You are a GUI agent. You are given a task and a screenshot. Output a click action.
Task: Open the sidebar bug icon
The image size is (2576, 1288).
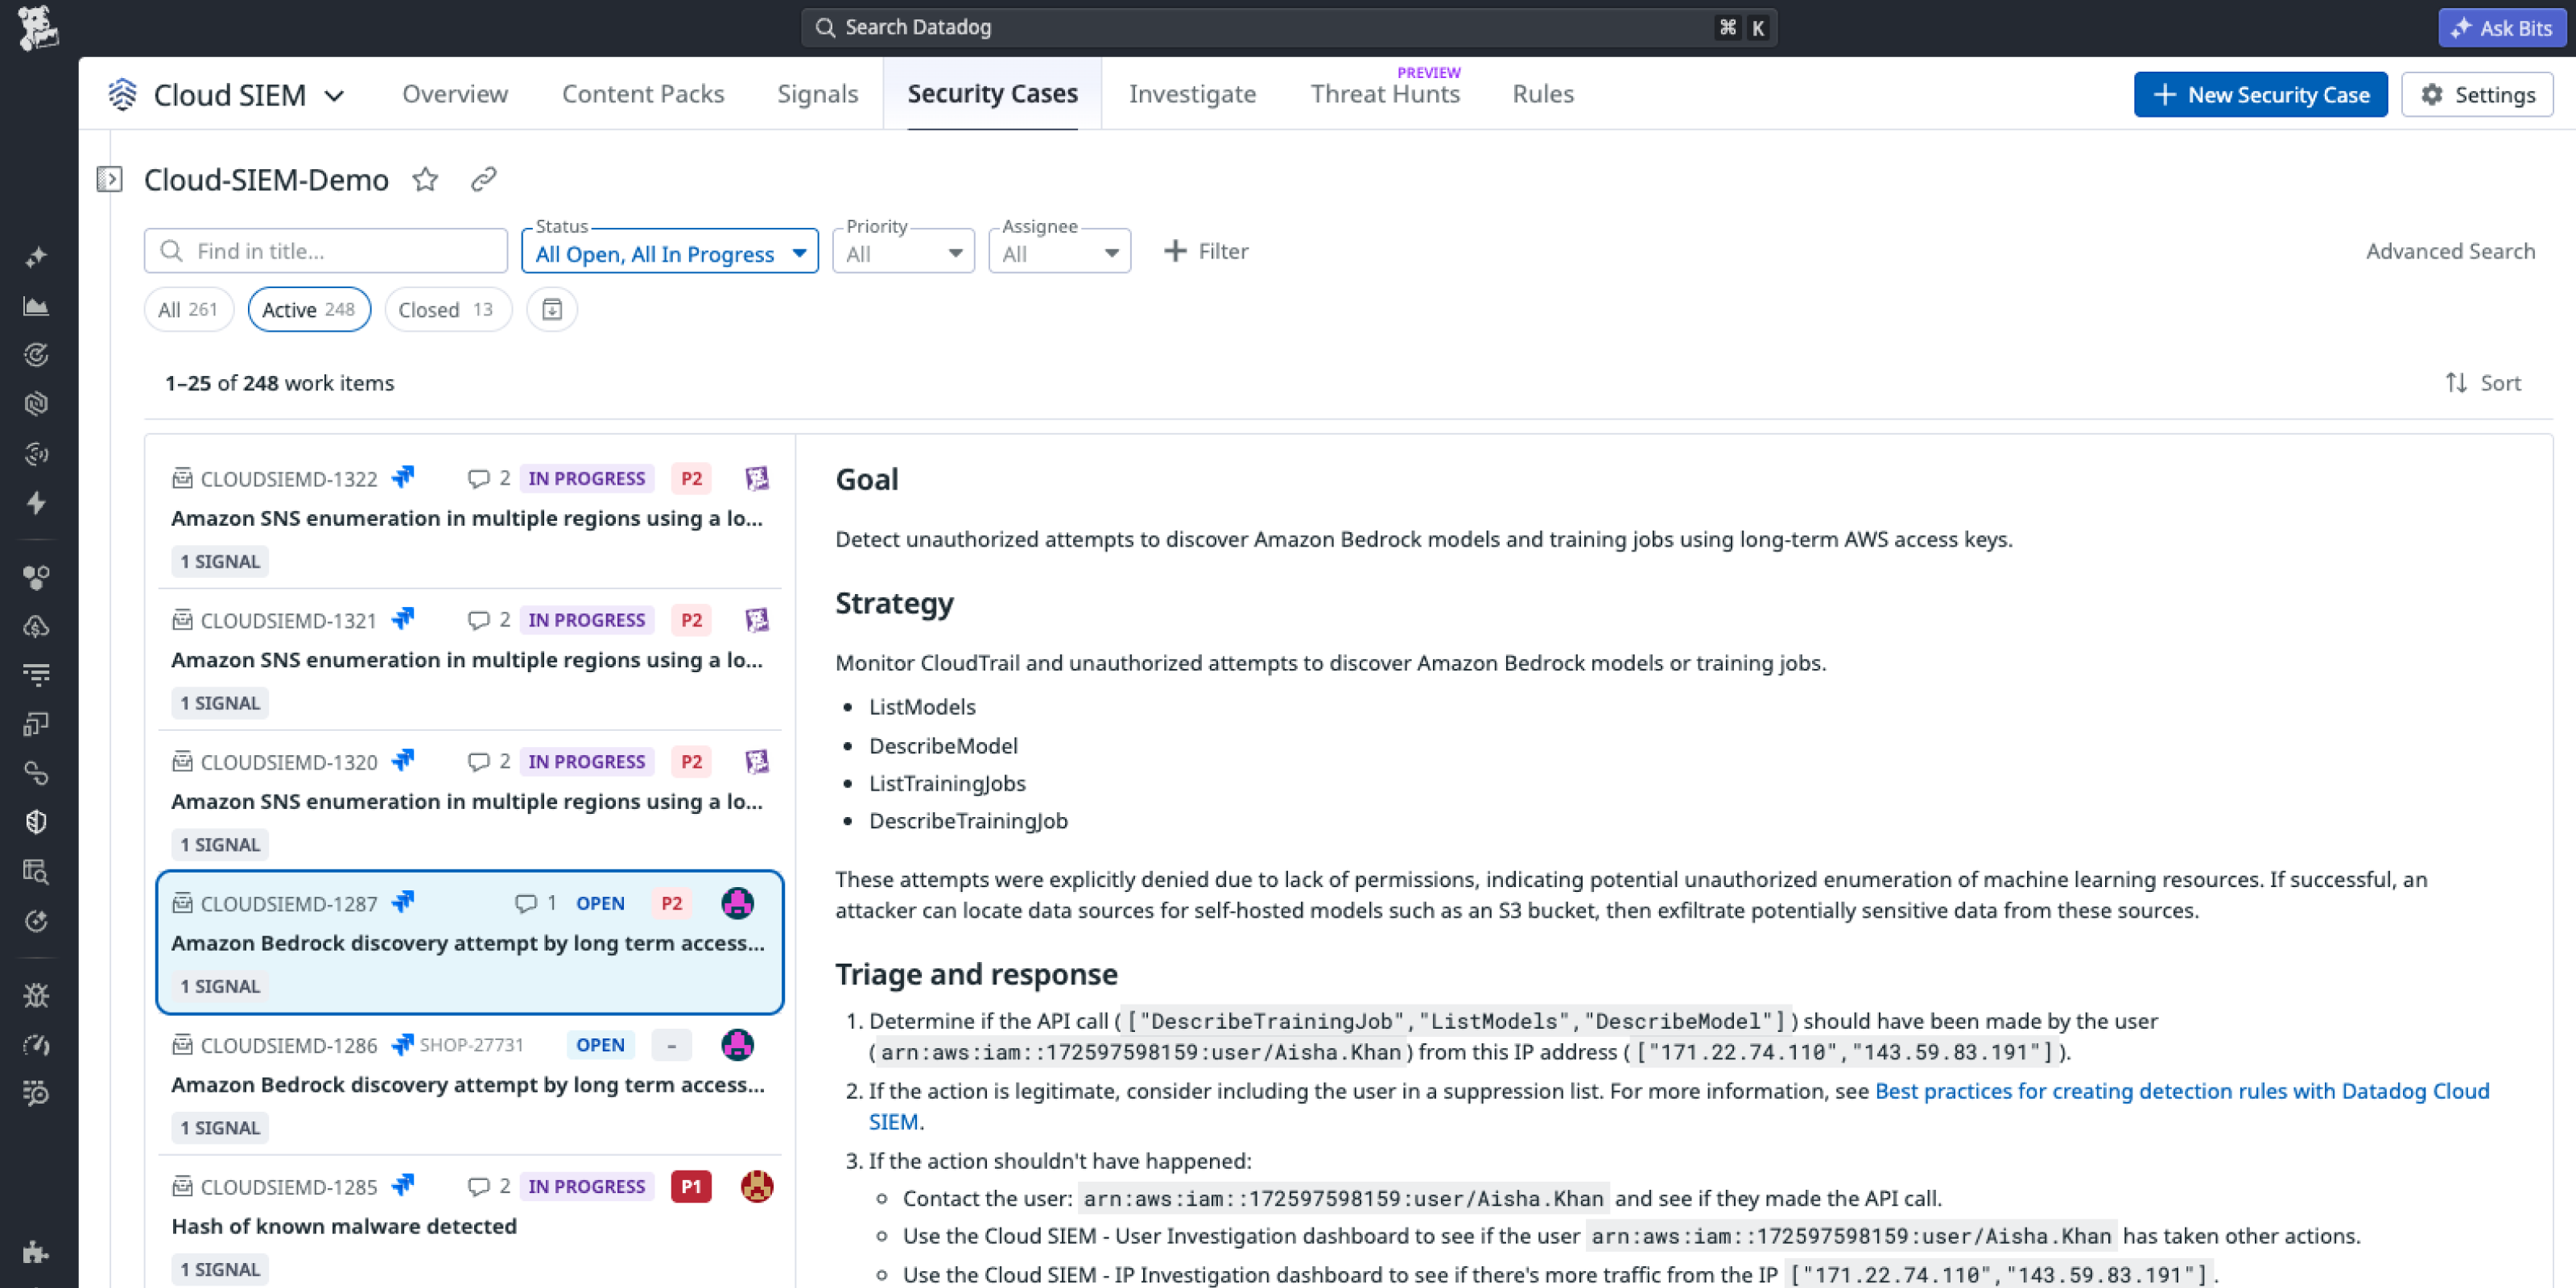(36, 995)
